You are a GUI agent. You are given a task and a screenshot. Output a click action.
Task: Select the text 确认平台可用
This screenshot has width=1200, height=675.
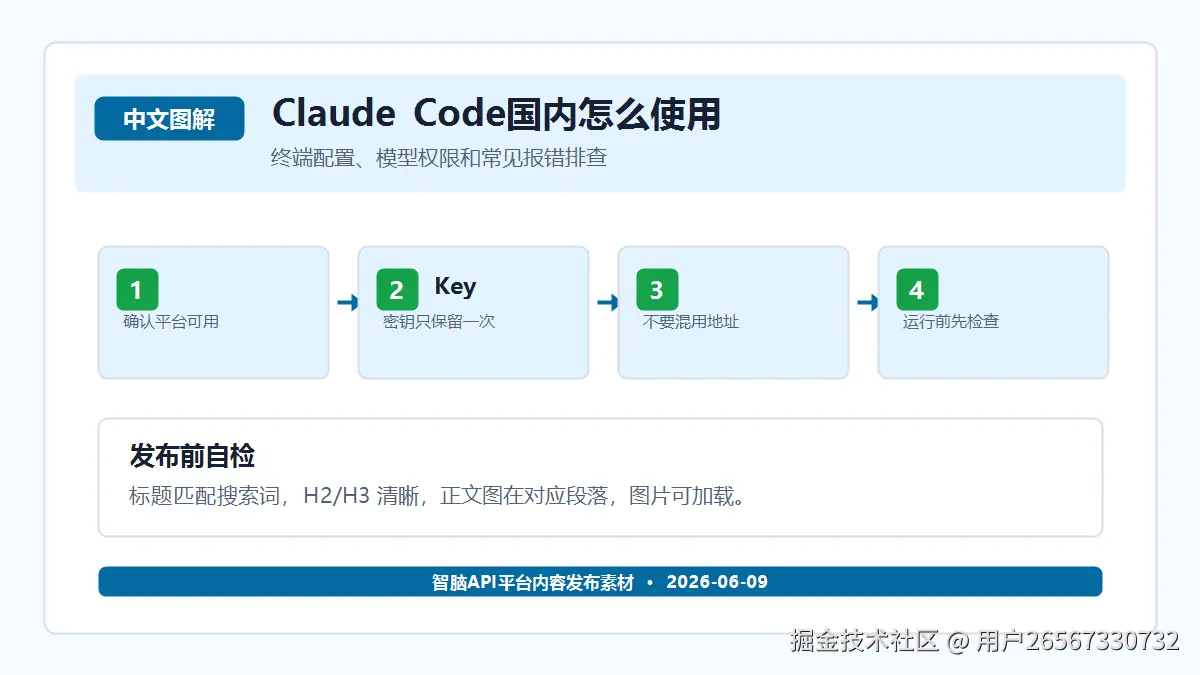tap(171, 322)
